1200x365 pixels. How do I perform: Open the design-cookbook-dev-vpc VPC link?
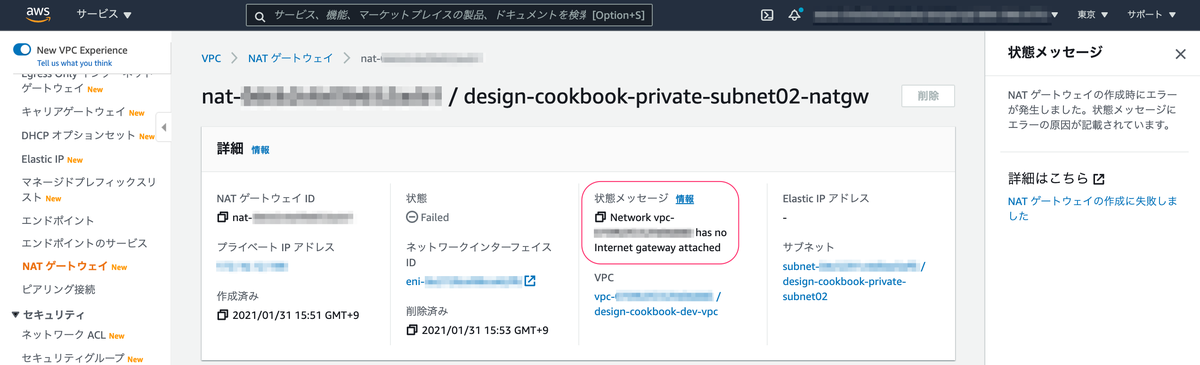click(x=655, y=311)
